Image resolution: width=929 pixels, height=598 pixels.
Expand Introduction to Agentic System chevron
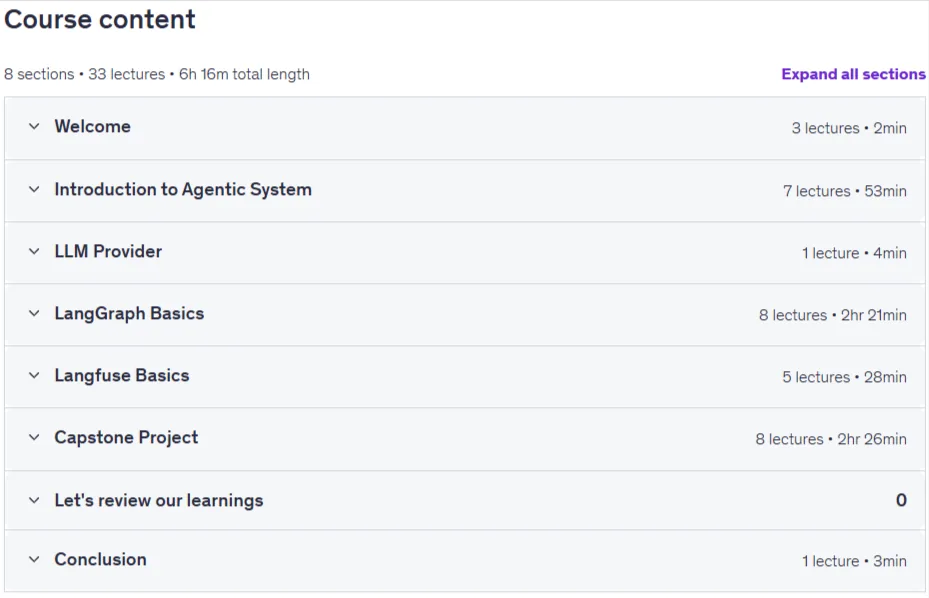[34, 189]
